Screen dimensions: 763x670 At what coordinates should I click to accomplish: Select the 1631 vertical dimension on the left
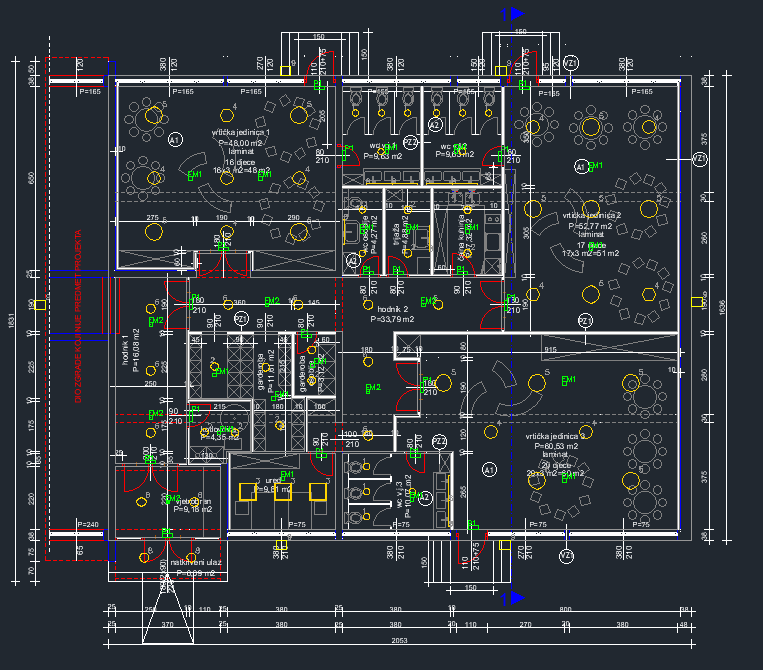pos(12,320)
